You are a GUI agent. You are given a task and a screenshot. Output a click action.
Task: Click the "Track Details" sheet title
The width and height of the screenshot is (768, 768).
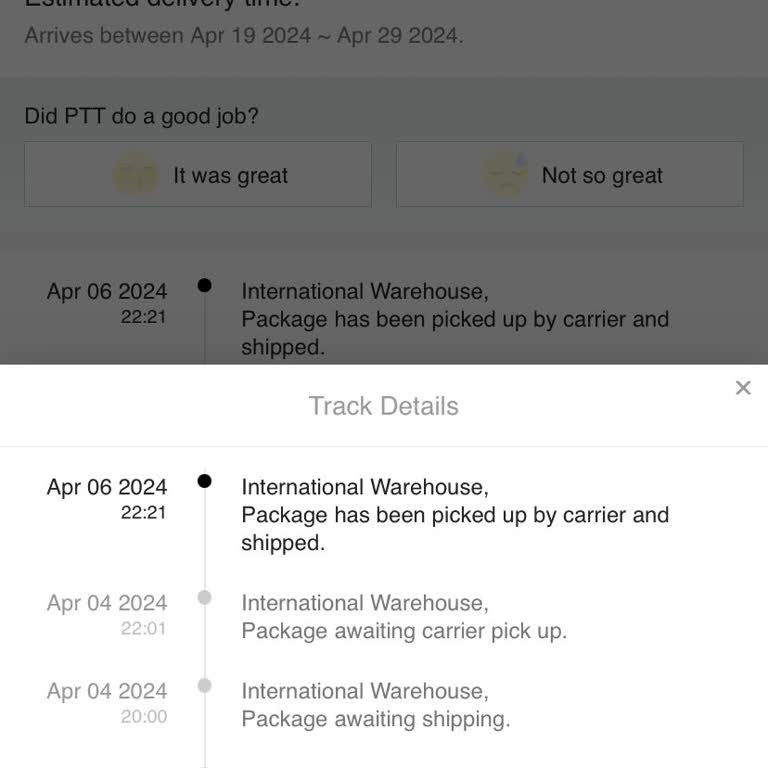pyautogui.click(x=384, y=406)
